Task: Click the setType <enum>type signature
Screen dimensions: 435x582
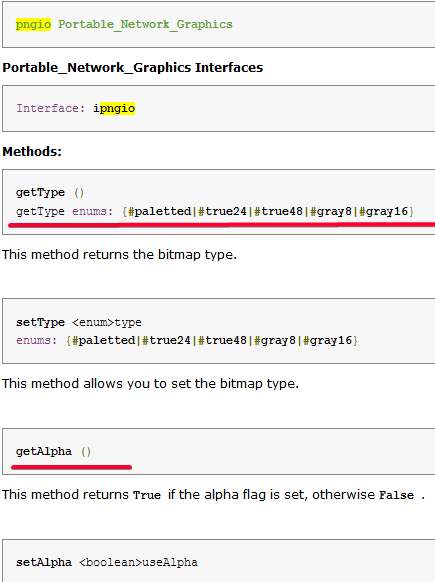Action: (79, 322)
